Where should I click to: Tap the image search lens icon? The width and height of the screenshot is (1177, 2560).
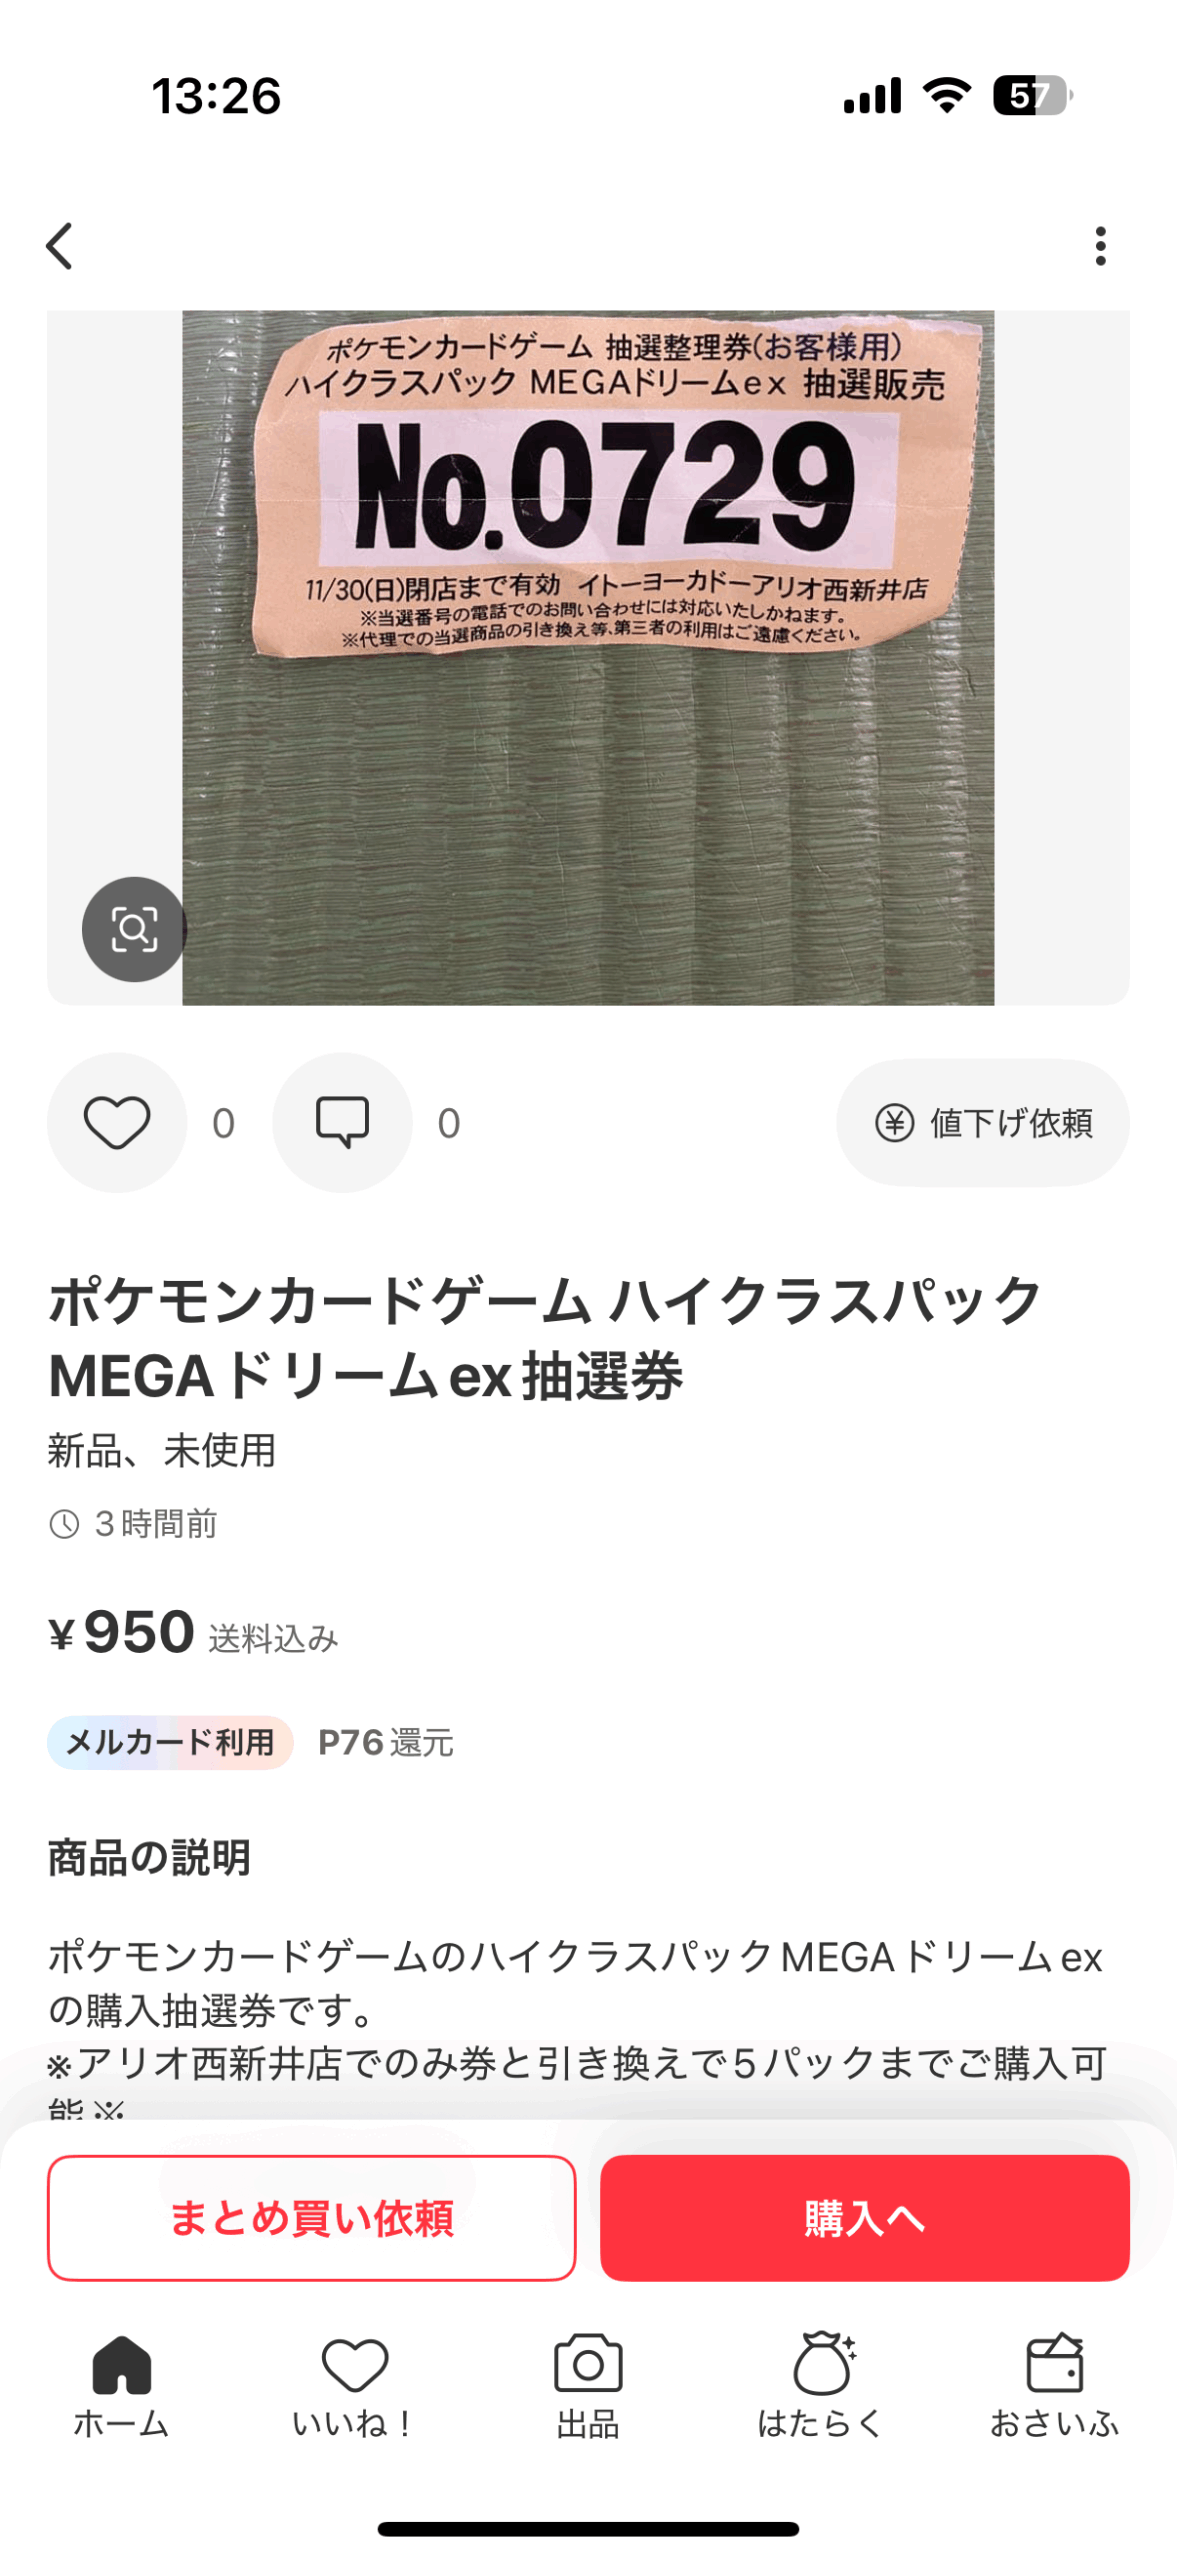coord(134,929)
